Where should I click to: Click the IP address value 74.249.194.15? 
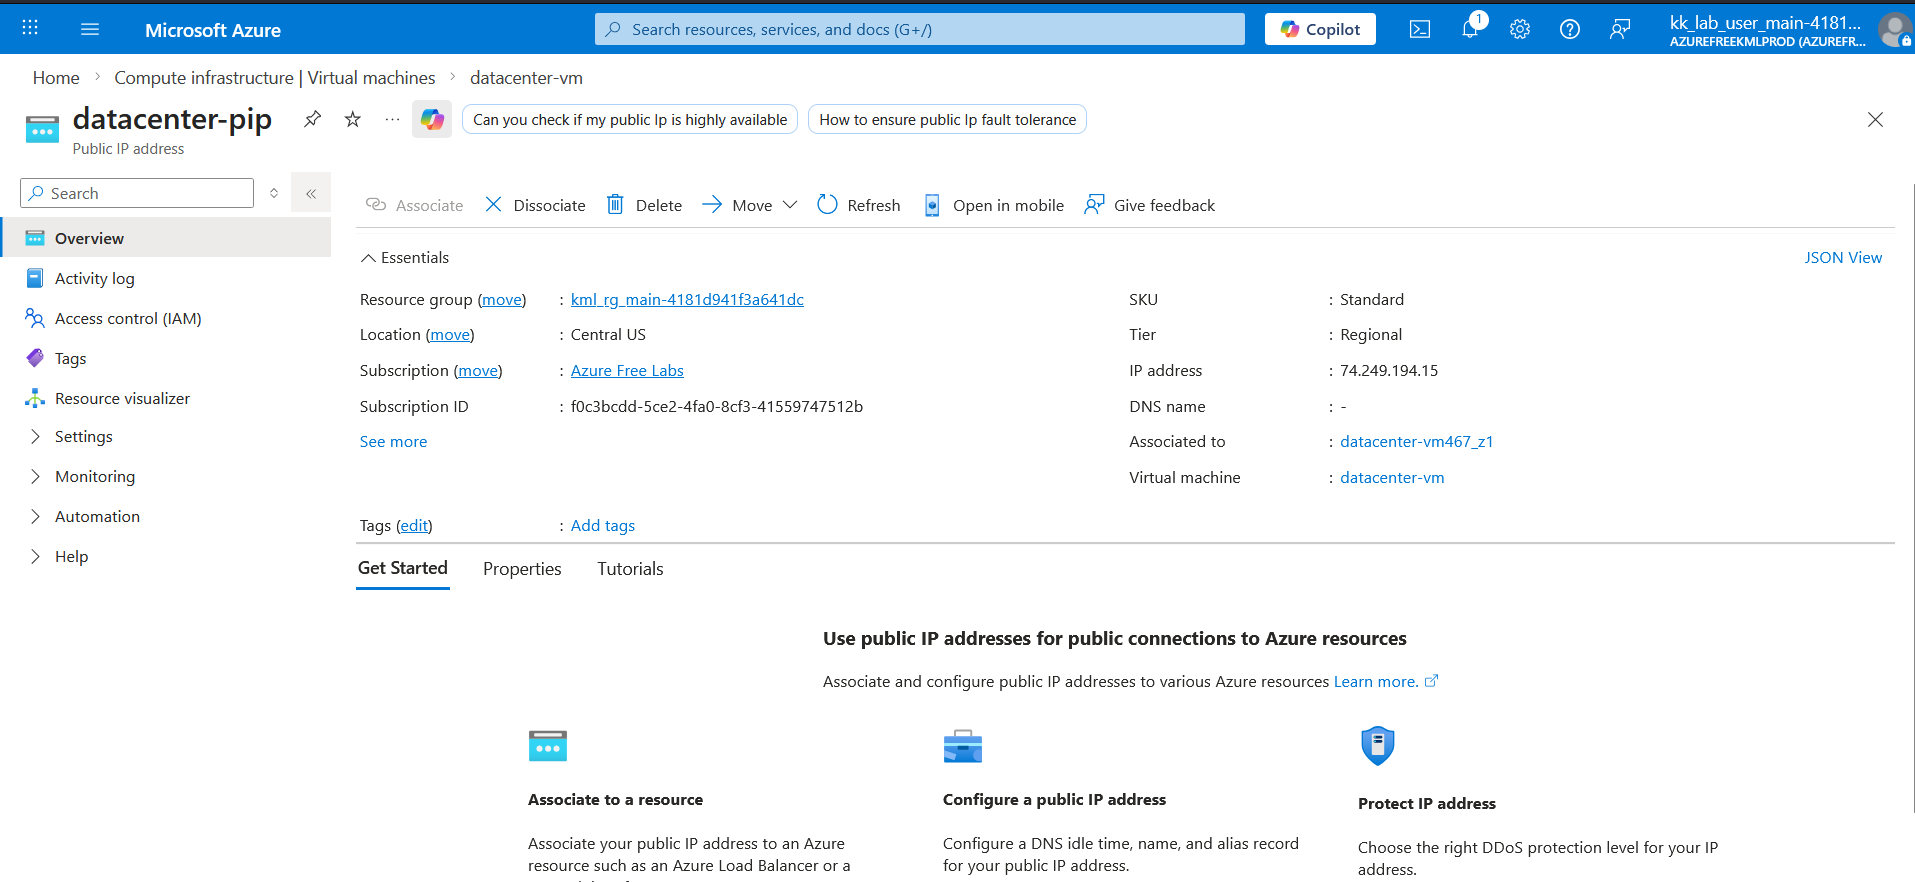click(x=1389, y=371)
